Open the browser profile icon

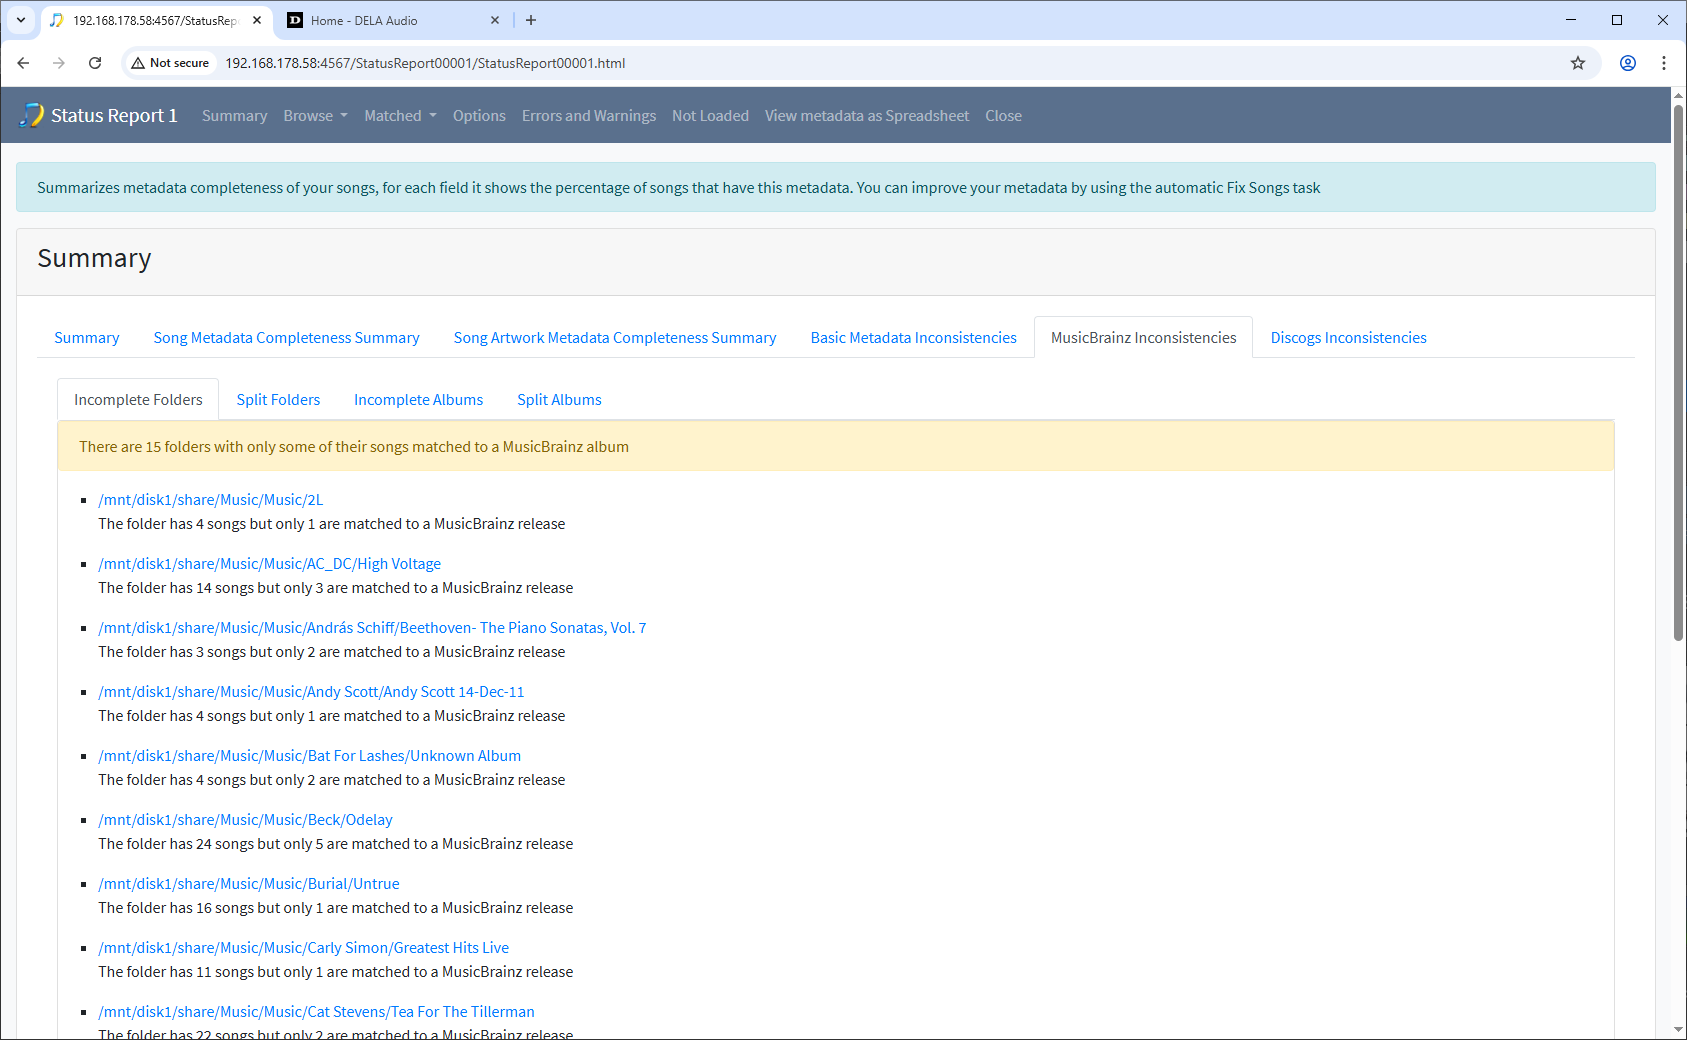point(1628,63)
